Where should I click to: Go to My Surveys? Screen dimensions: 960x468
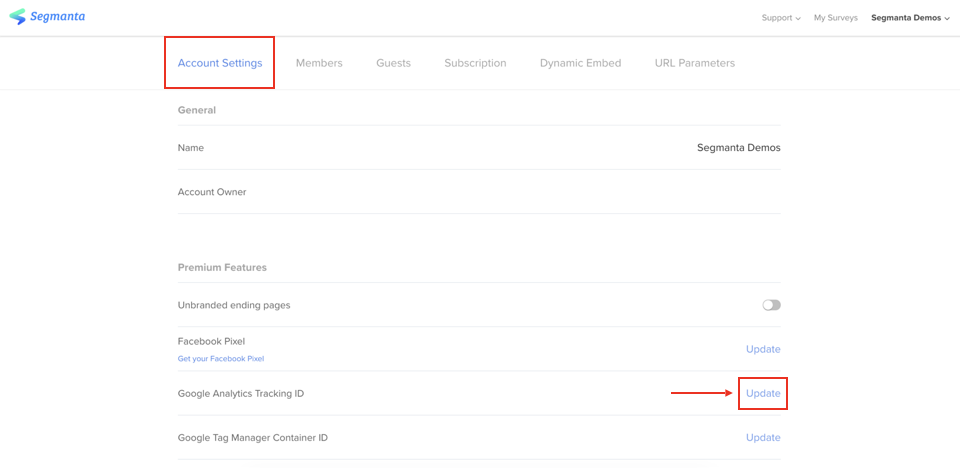[836, 18]
